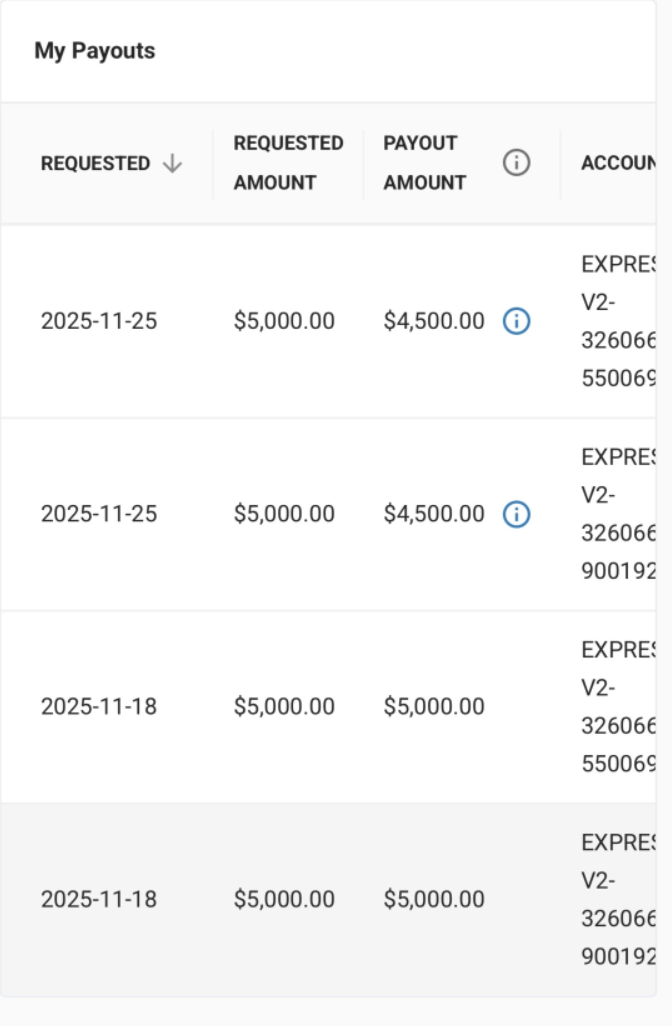Click the PAYOUT AMOUNT column header
672x1026 pixels.
pos(425,163)
